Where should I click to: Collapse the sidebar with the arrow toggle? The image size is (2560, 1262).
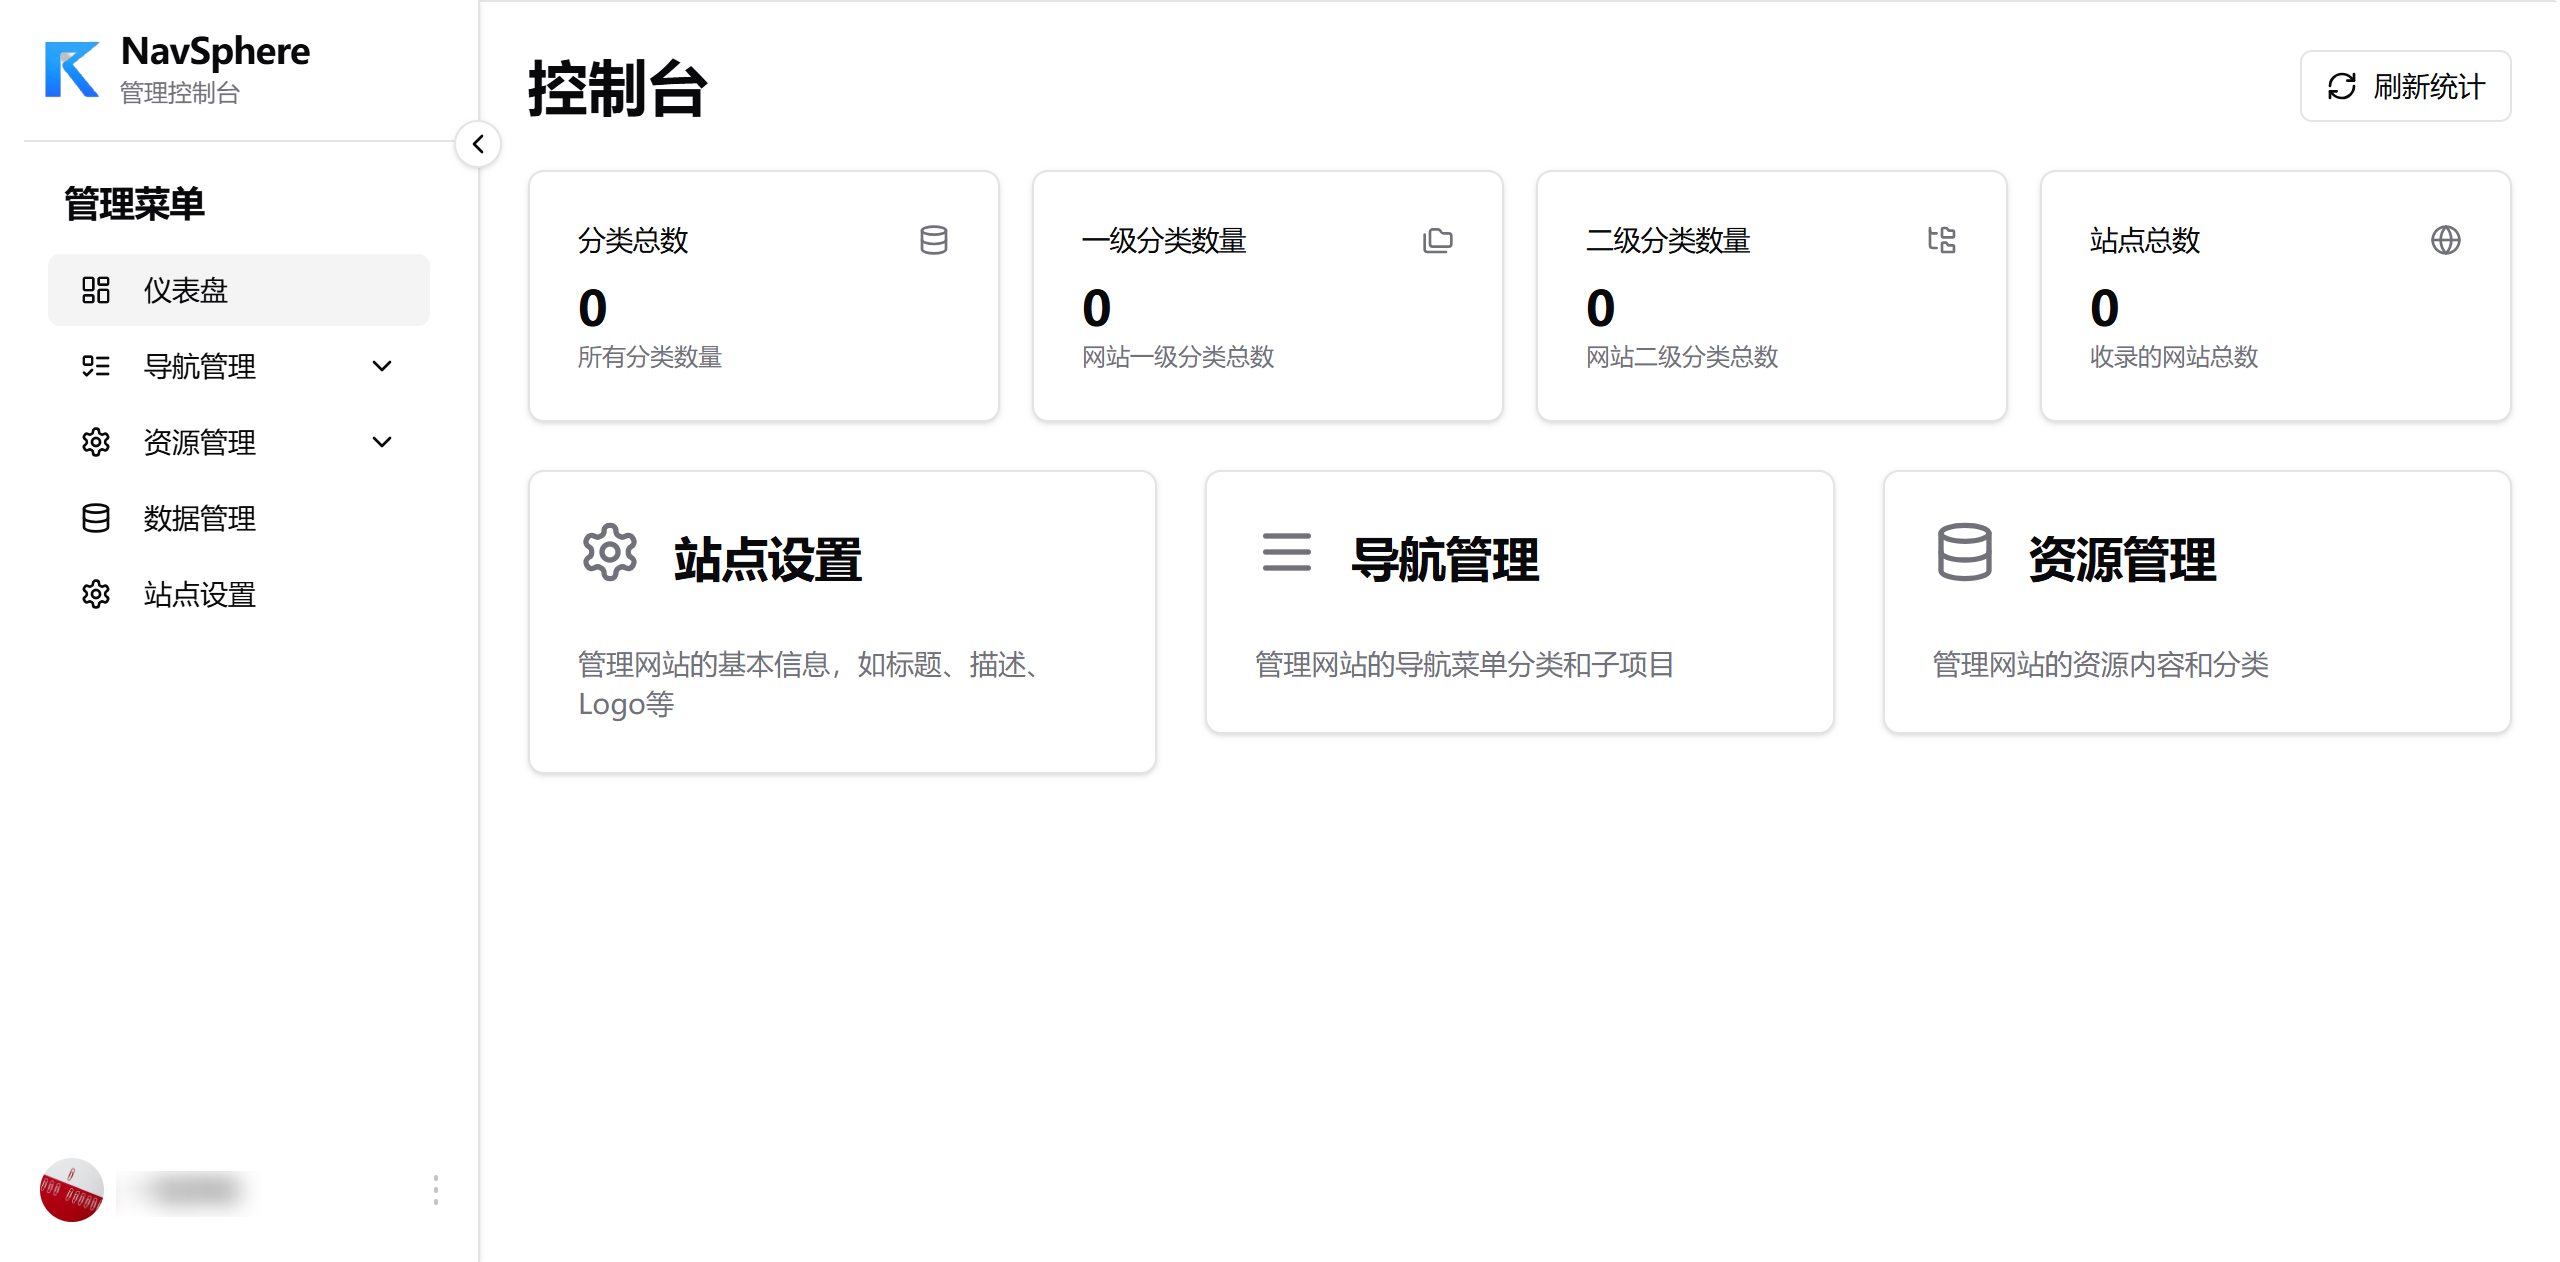(478, 144)
